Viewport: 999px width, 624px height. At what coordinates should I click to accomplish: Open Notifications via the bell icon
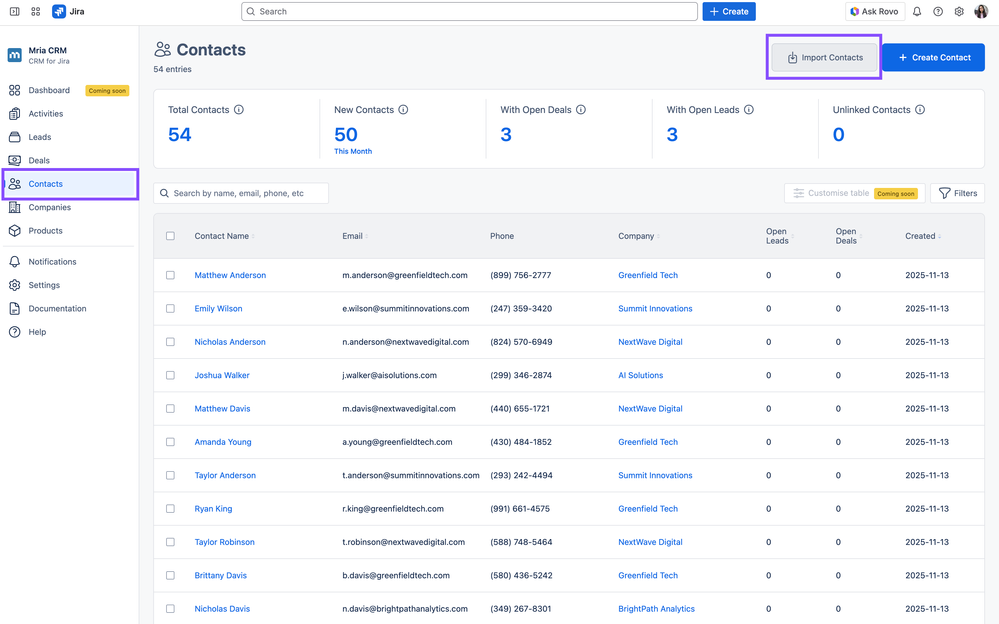pyautogui.click(x=16, y=261)
